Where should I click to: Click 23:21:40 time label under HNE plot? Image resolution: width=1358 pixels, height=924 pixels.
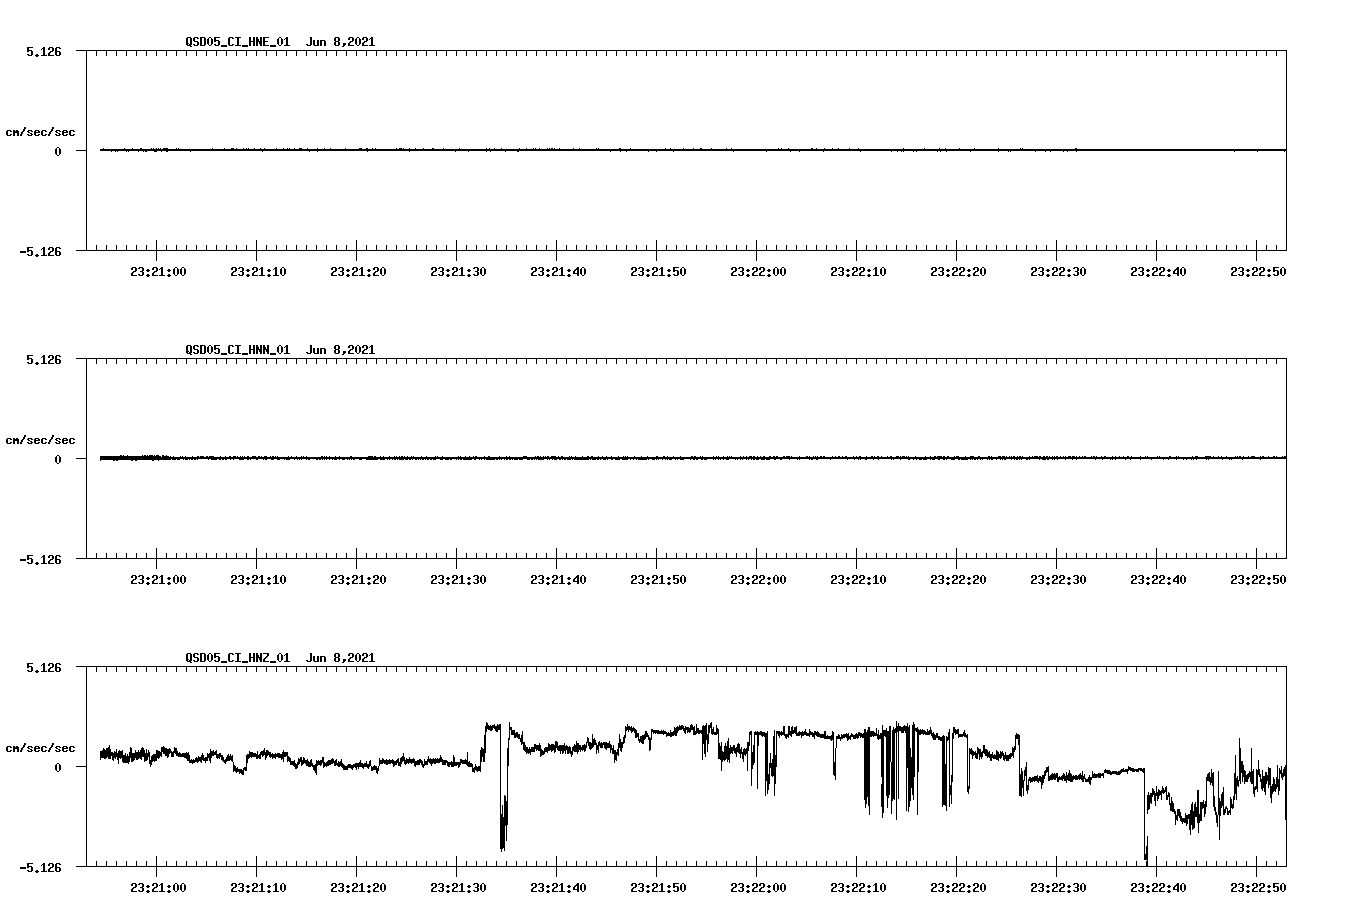pos(558,271)
